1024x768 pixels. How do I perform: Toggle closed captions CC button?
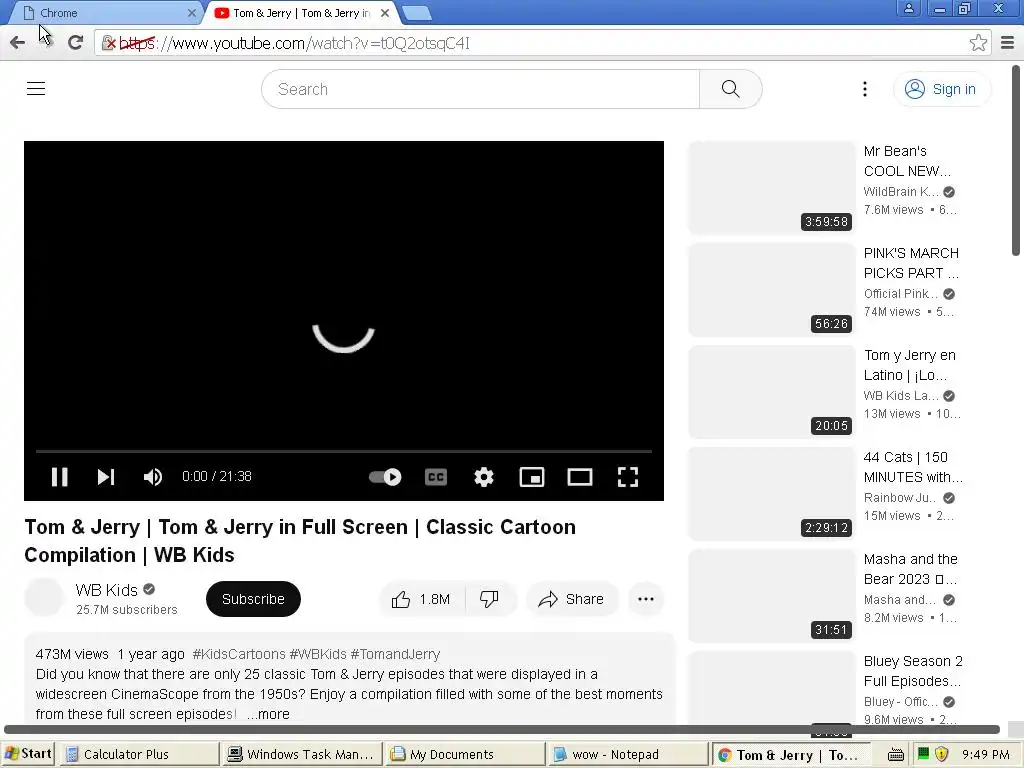click(x=436, y=477)
